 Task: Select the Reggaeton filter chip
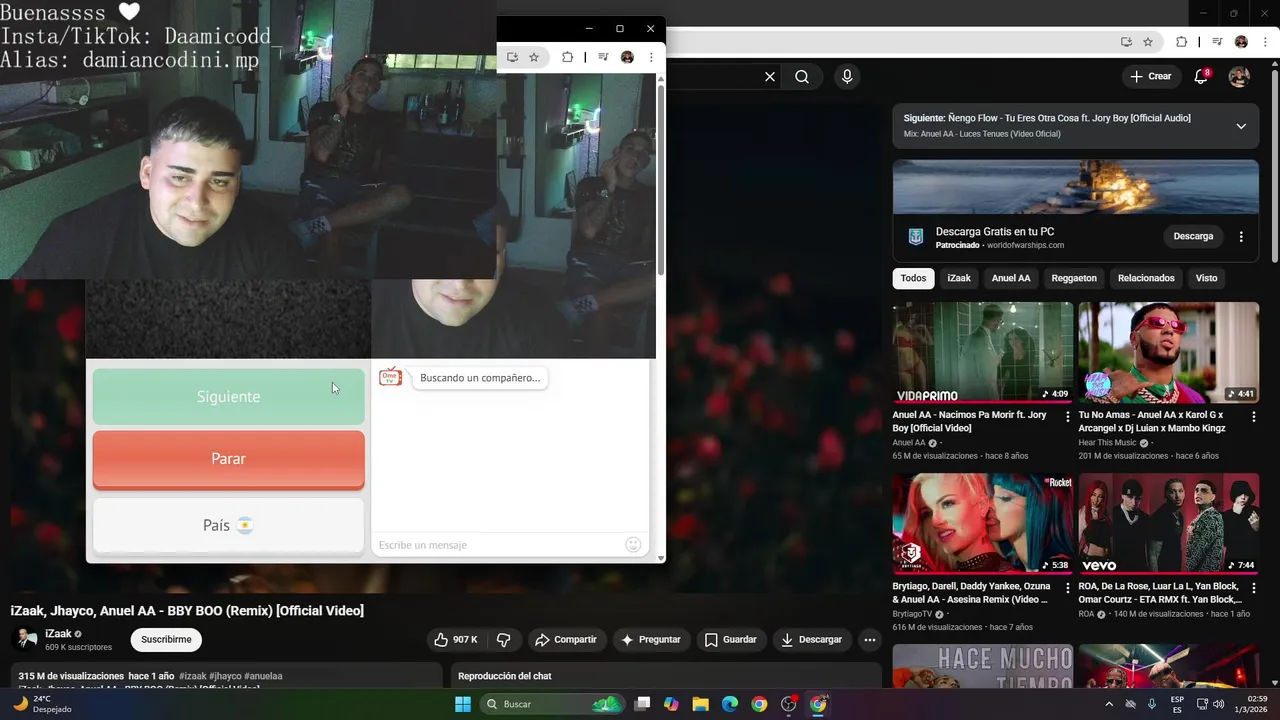click(x=1074, y=278)
